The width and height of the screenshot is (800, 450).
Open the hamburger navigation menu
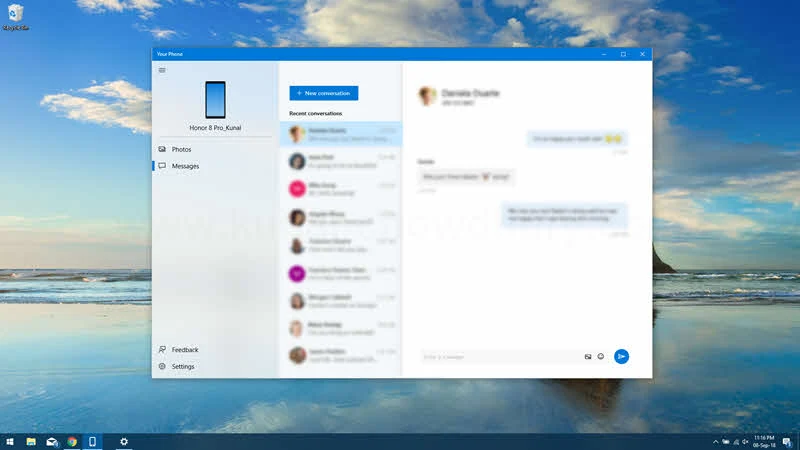(x=162, y=70)
